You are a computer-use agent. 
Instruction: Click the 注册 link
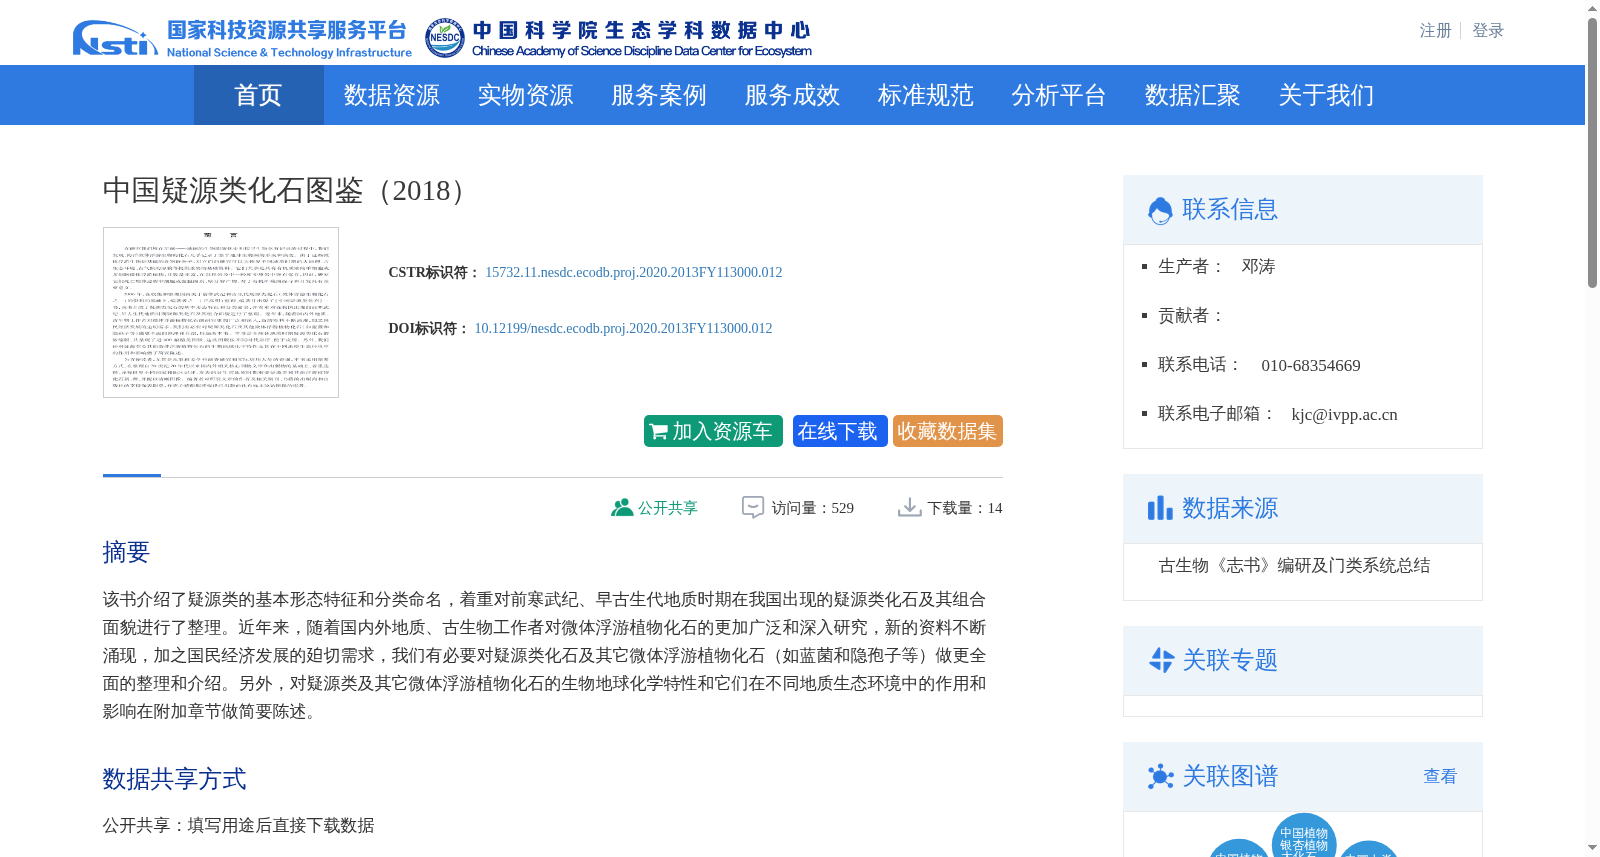1435,31
